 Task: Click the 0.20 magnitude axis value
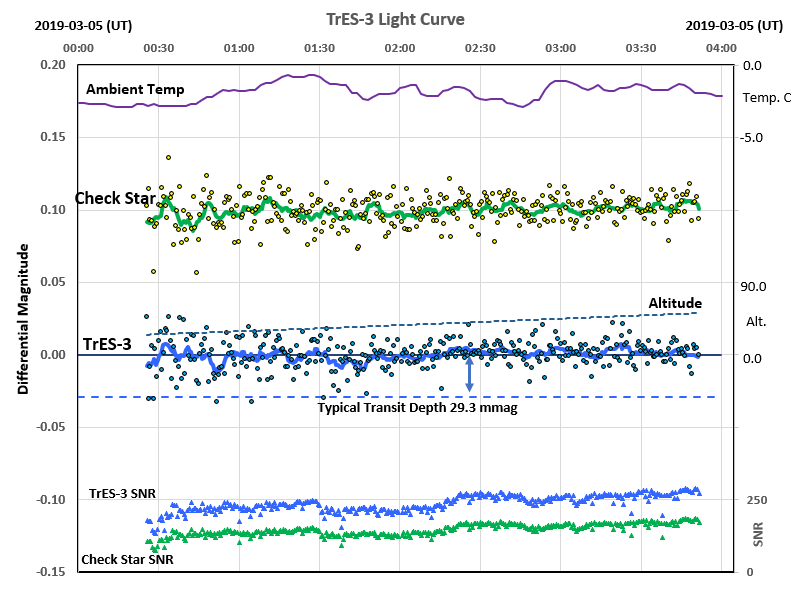pyautogui.click(x=53, y=65)
